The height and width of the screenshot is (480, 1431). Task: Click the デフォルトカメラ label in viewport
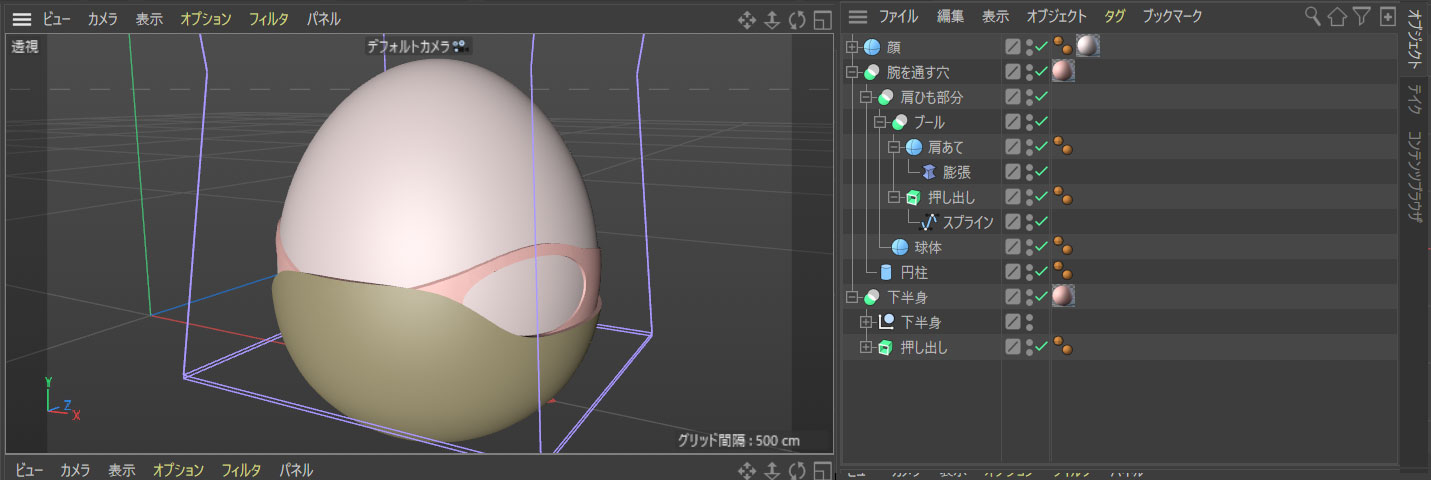pos(409,46)
